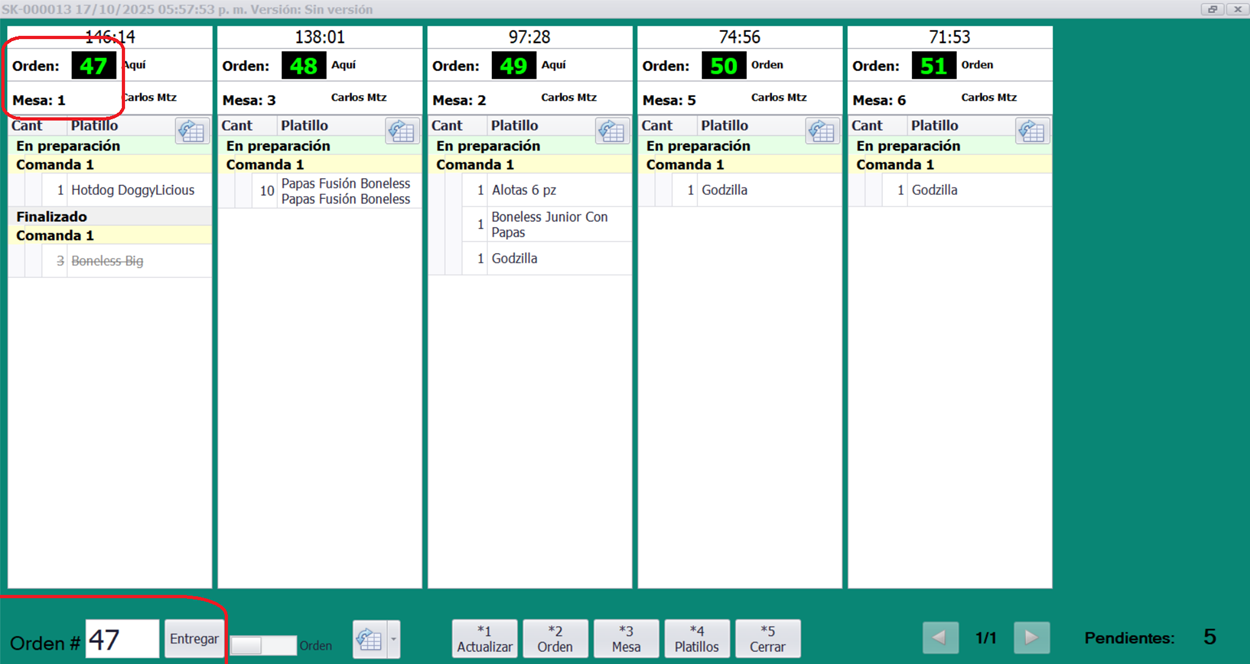Click the grid refresh icon on order 48
The height and width of the screenshot is (664, 1250).
(402, 131)
